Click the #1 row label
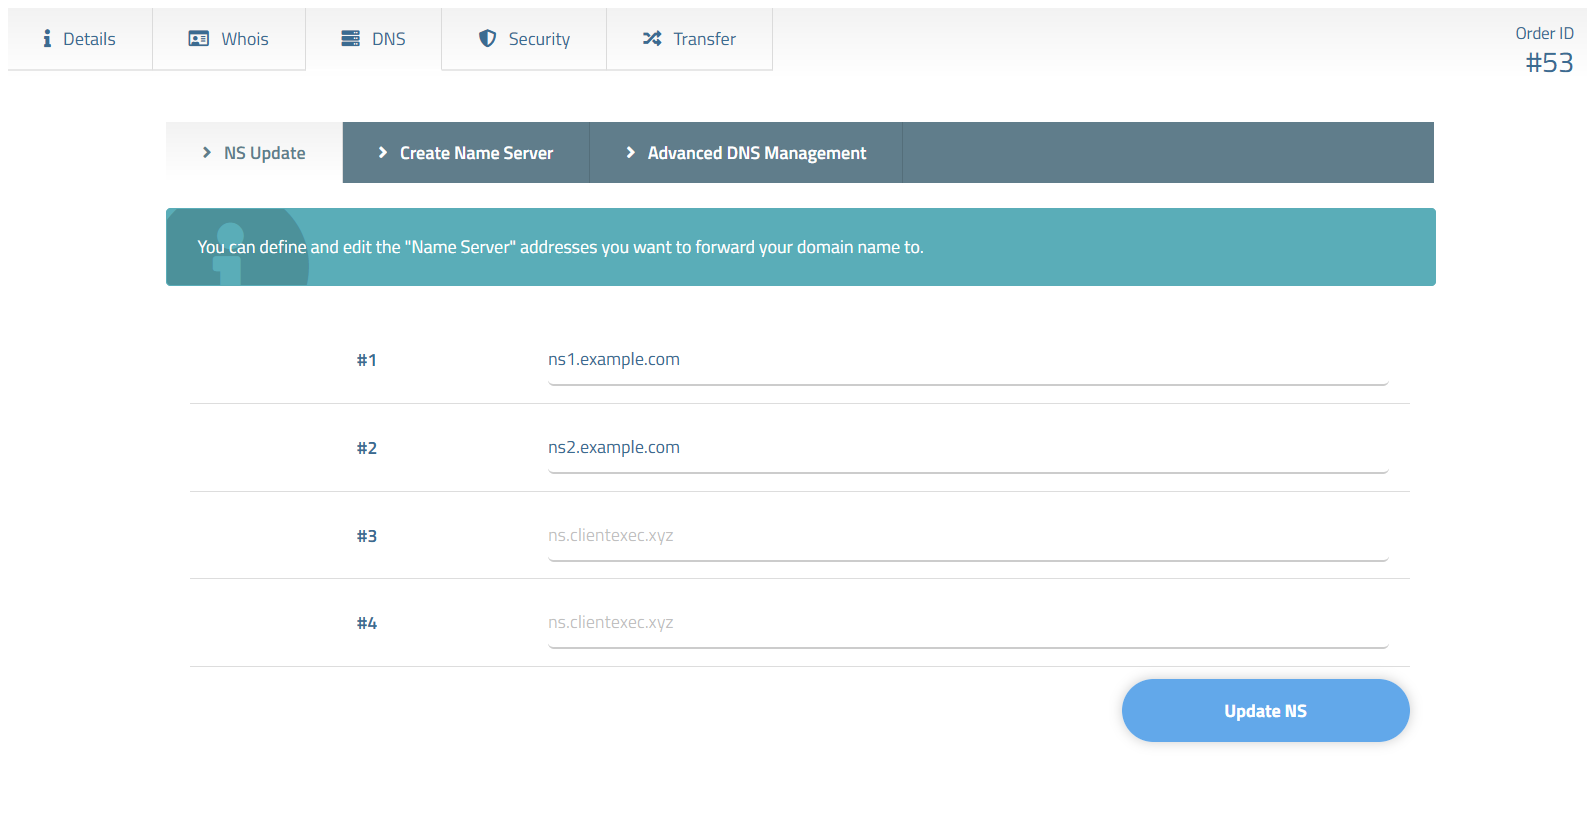Viewport: 1587px width, 828px height. click(x=367, y=360)
